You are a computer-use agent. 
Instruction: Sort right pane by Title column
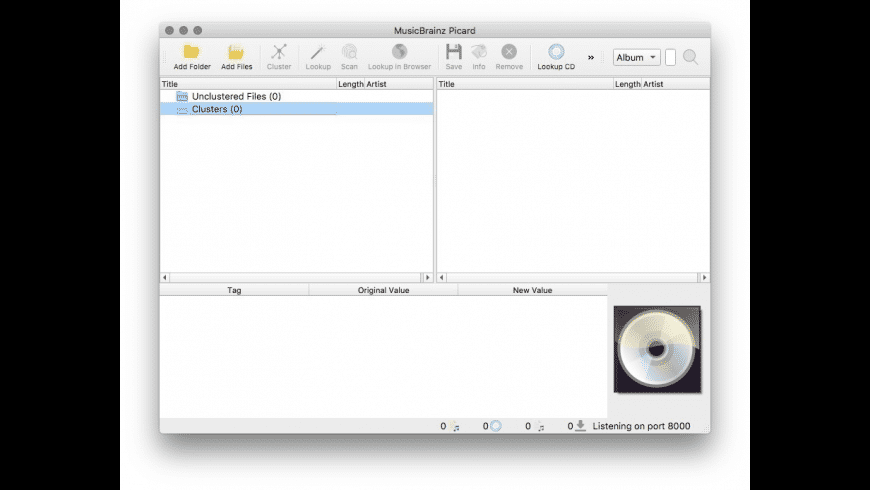click(525, 84)
